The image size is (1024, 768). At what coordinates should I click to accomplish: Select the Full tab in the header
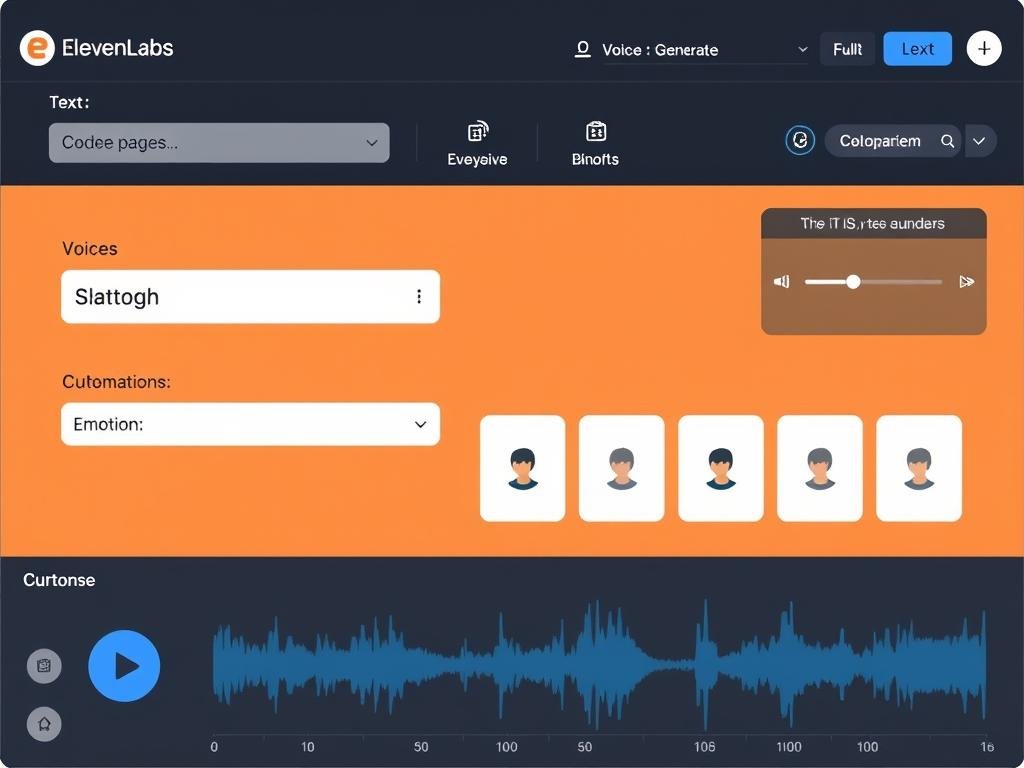pos(847,48)
